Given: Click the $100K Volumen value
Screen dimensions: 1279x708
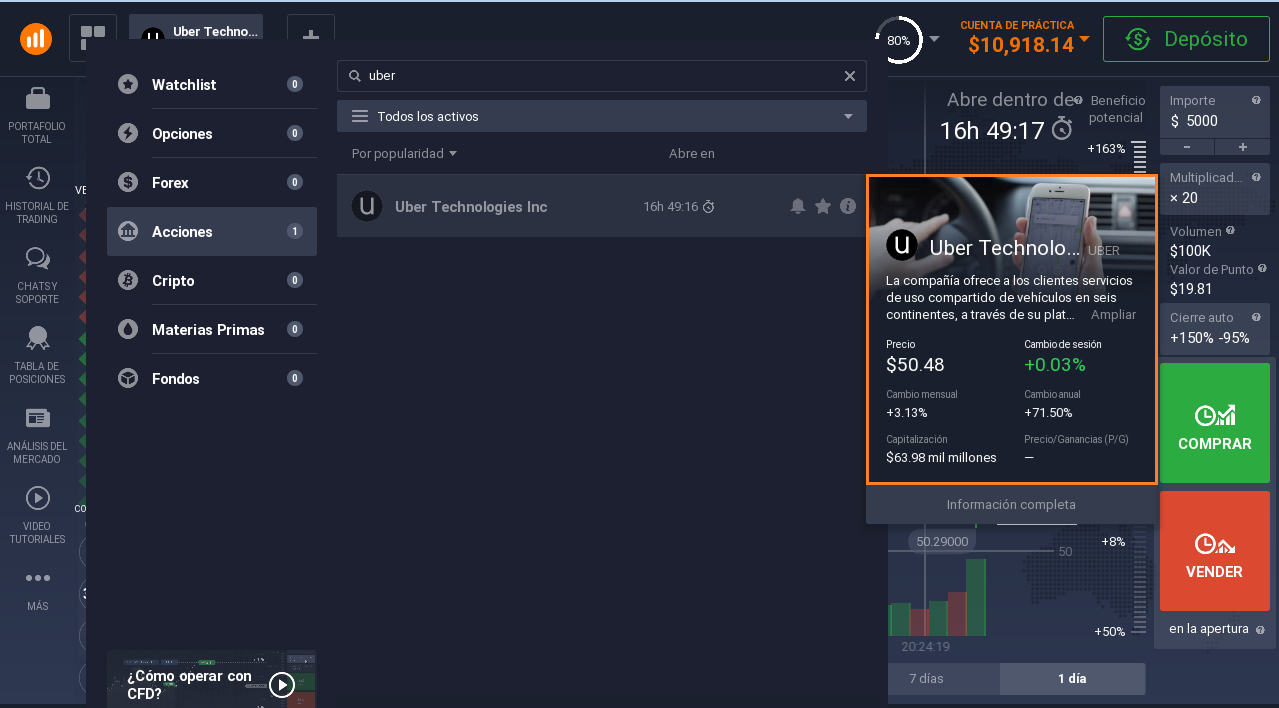Looking at the screenshot, I should [1190, 250].
